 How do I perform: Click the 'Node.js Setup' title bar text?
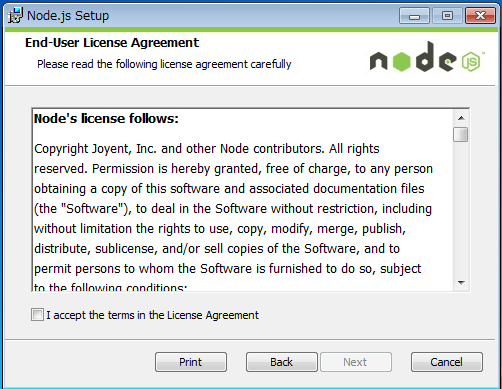(68, 16)
